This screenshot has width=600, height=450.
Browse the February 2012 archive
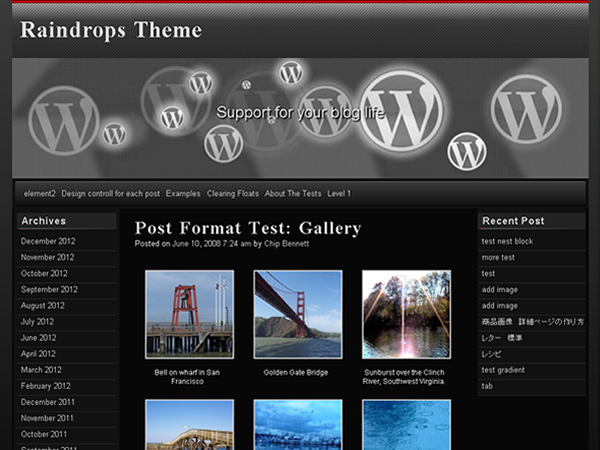point(47,386)
